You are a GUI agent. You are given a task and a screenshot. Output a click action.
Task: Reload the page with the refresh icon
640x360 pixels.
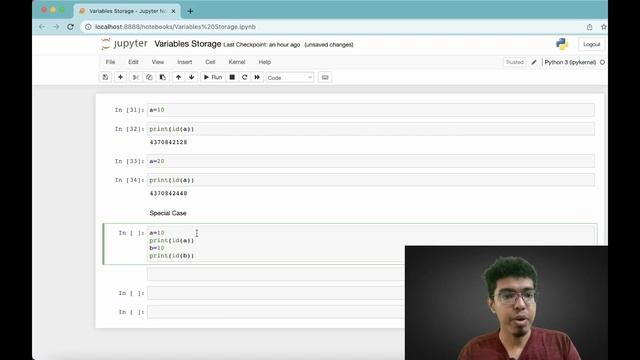[x=70, y=27]
